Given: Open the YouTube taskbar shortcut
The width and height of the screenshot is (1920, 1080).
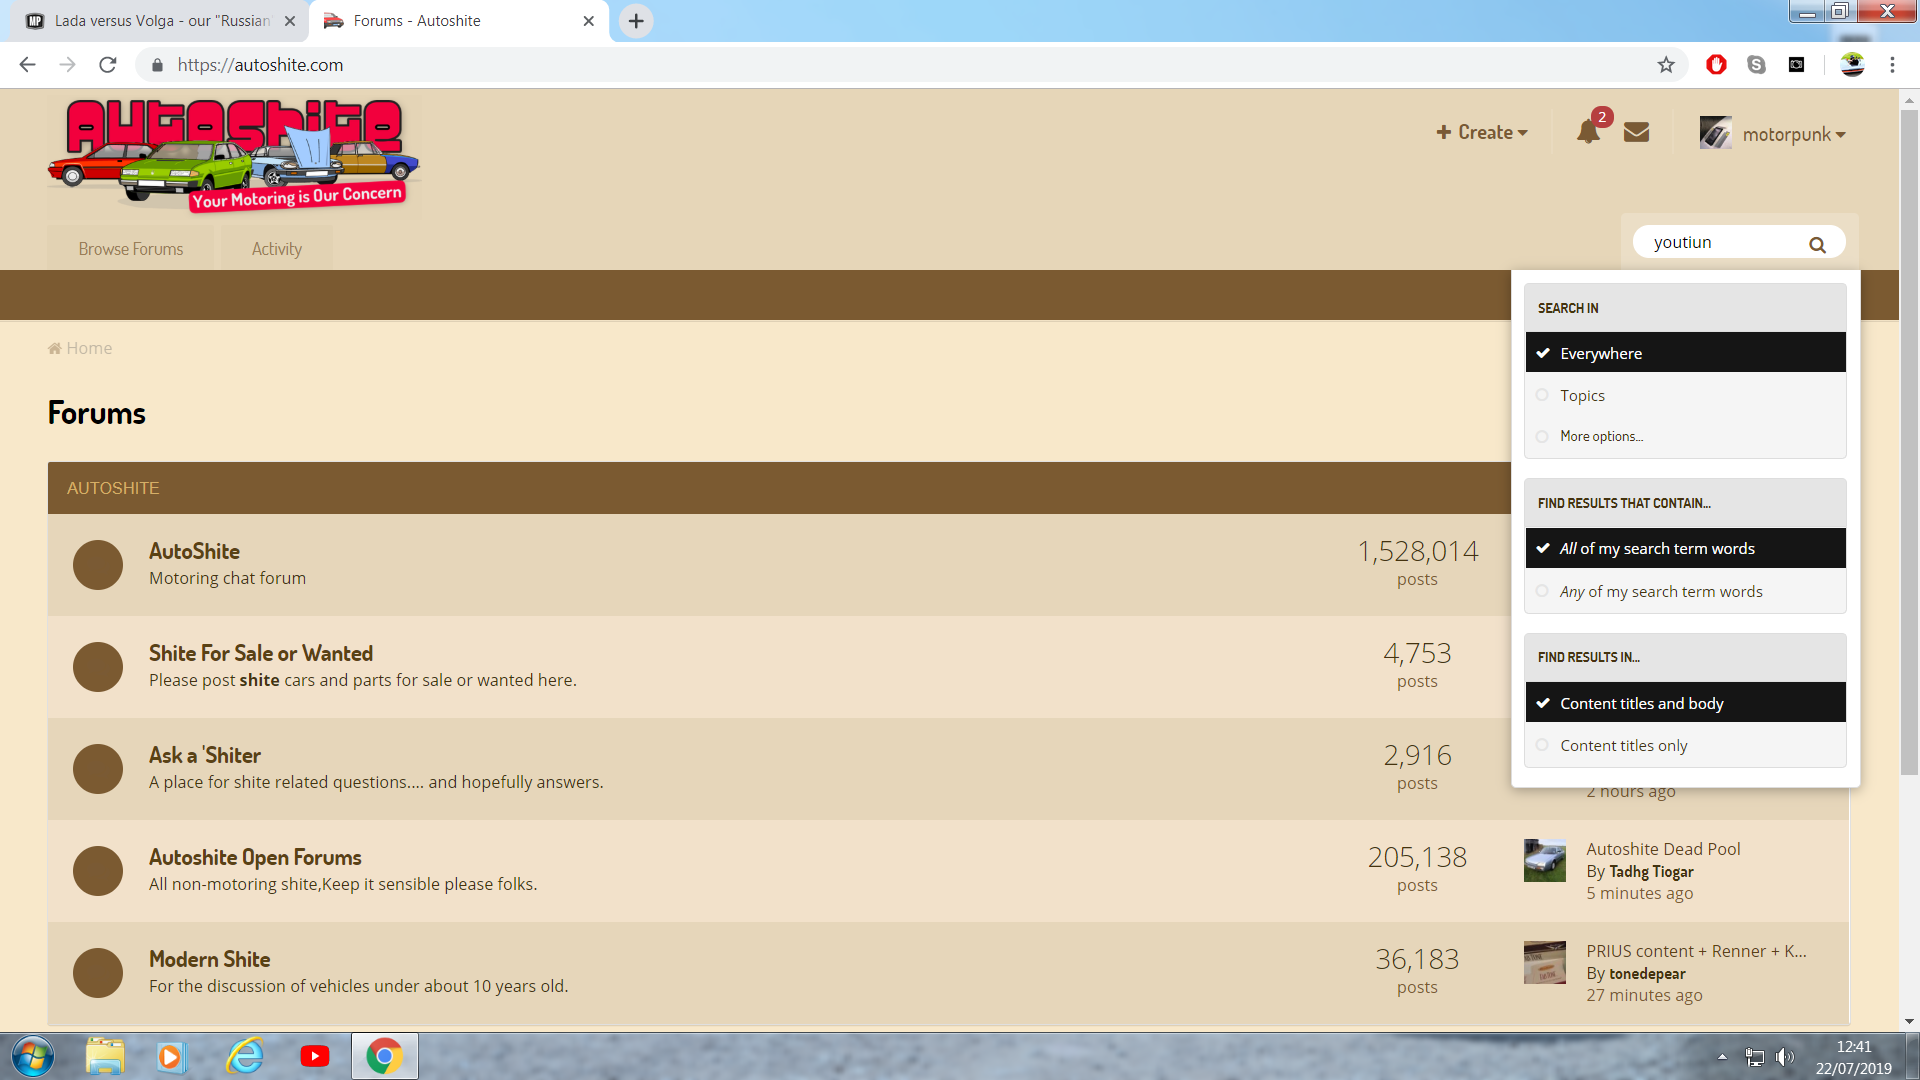Looking at the screenshot, I should pos(315,1056).
